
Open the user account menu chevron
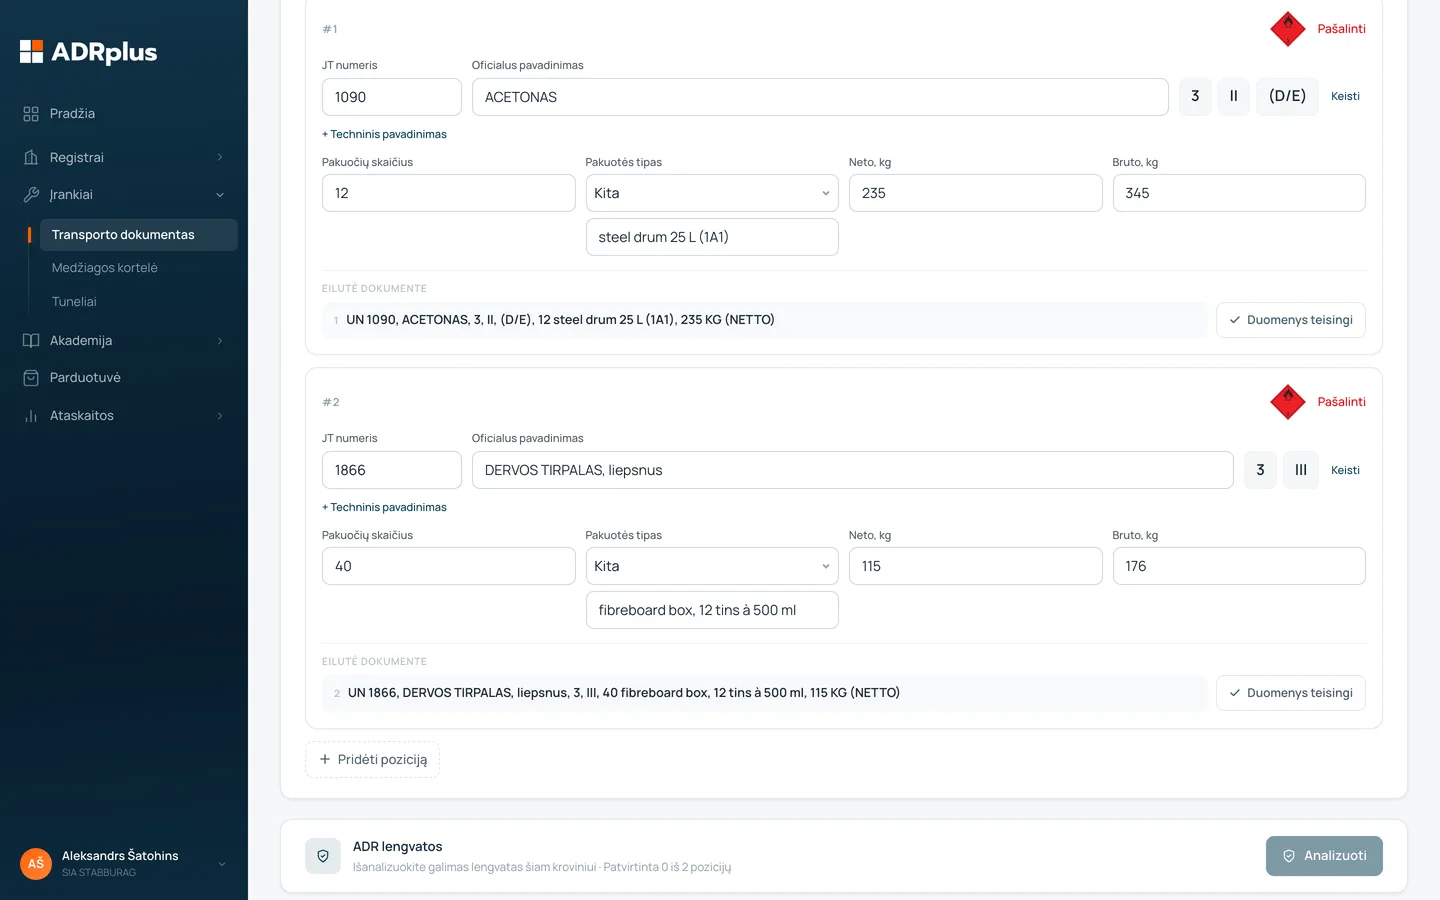(x=222, y=864)
